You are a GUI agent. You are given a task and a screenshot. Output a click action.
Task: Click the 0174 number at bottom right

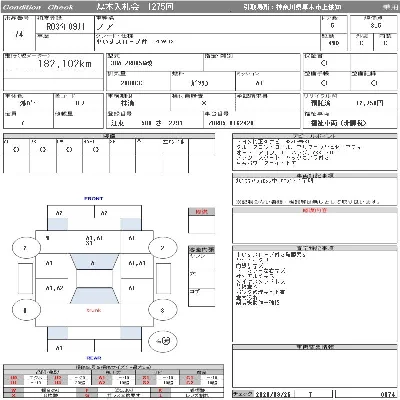click(x=388, y=394)
